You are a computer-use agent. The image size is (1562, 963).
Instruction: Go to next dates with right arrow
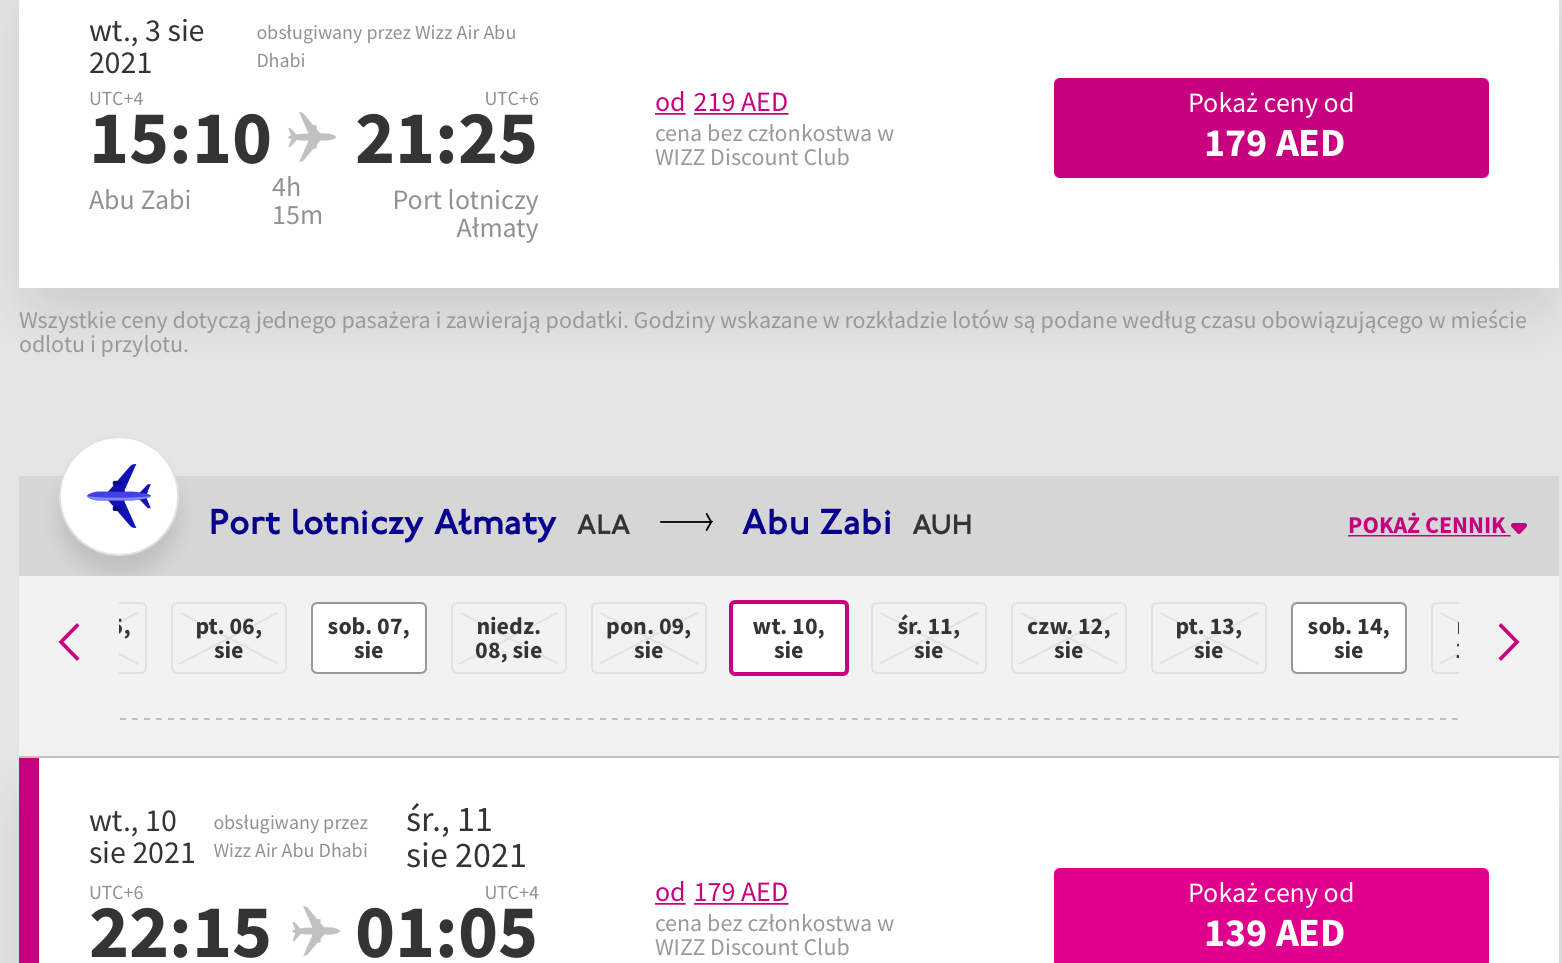(x=1508, y=642)
